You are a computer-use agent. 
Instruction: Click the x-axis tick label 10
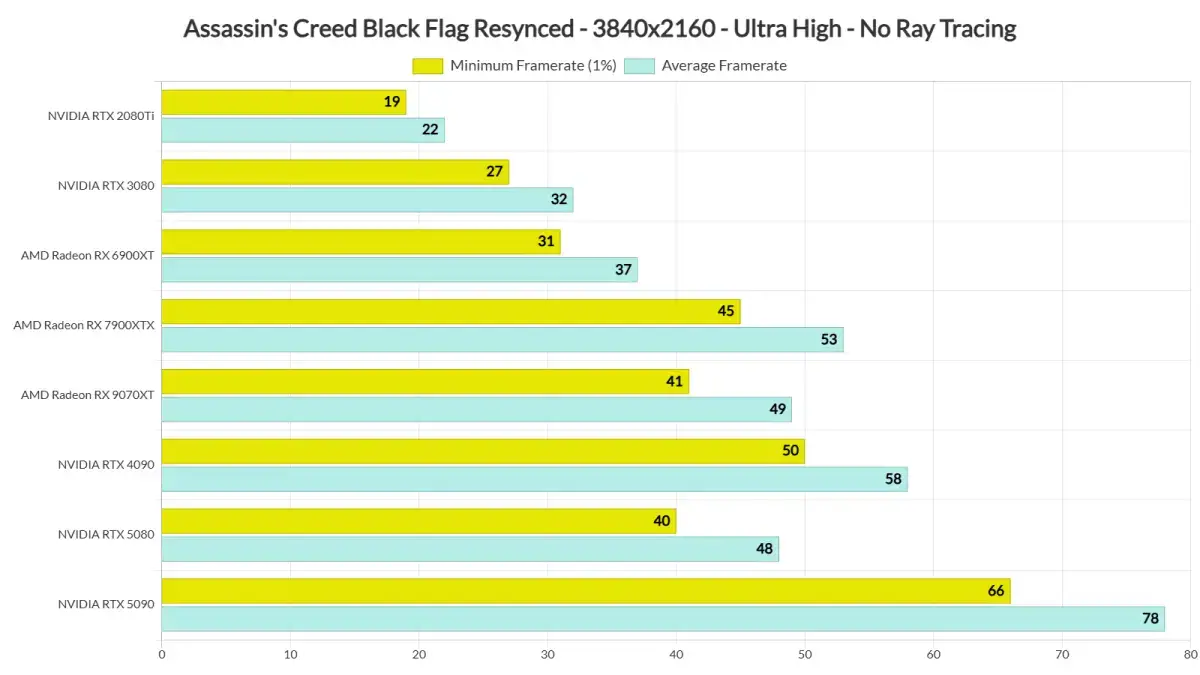(290, 655)
